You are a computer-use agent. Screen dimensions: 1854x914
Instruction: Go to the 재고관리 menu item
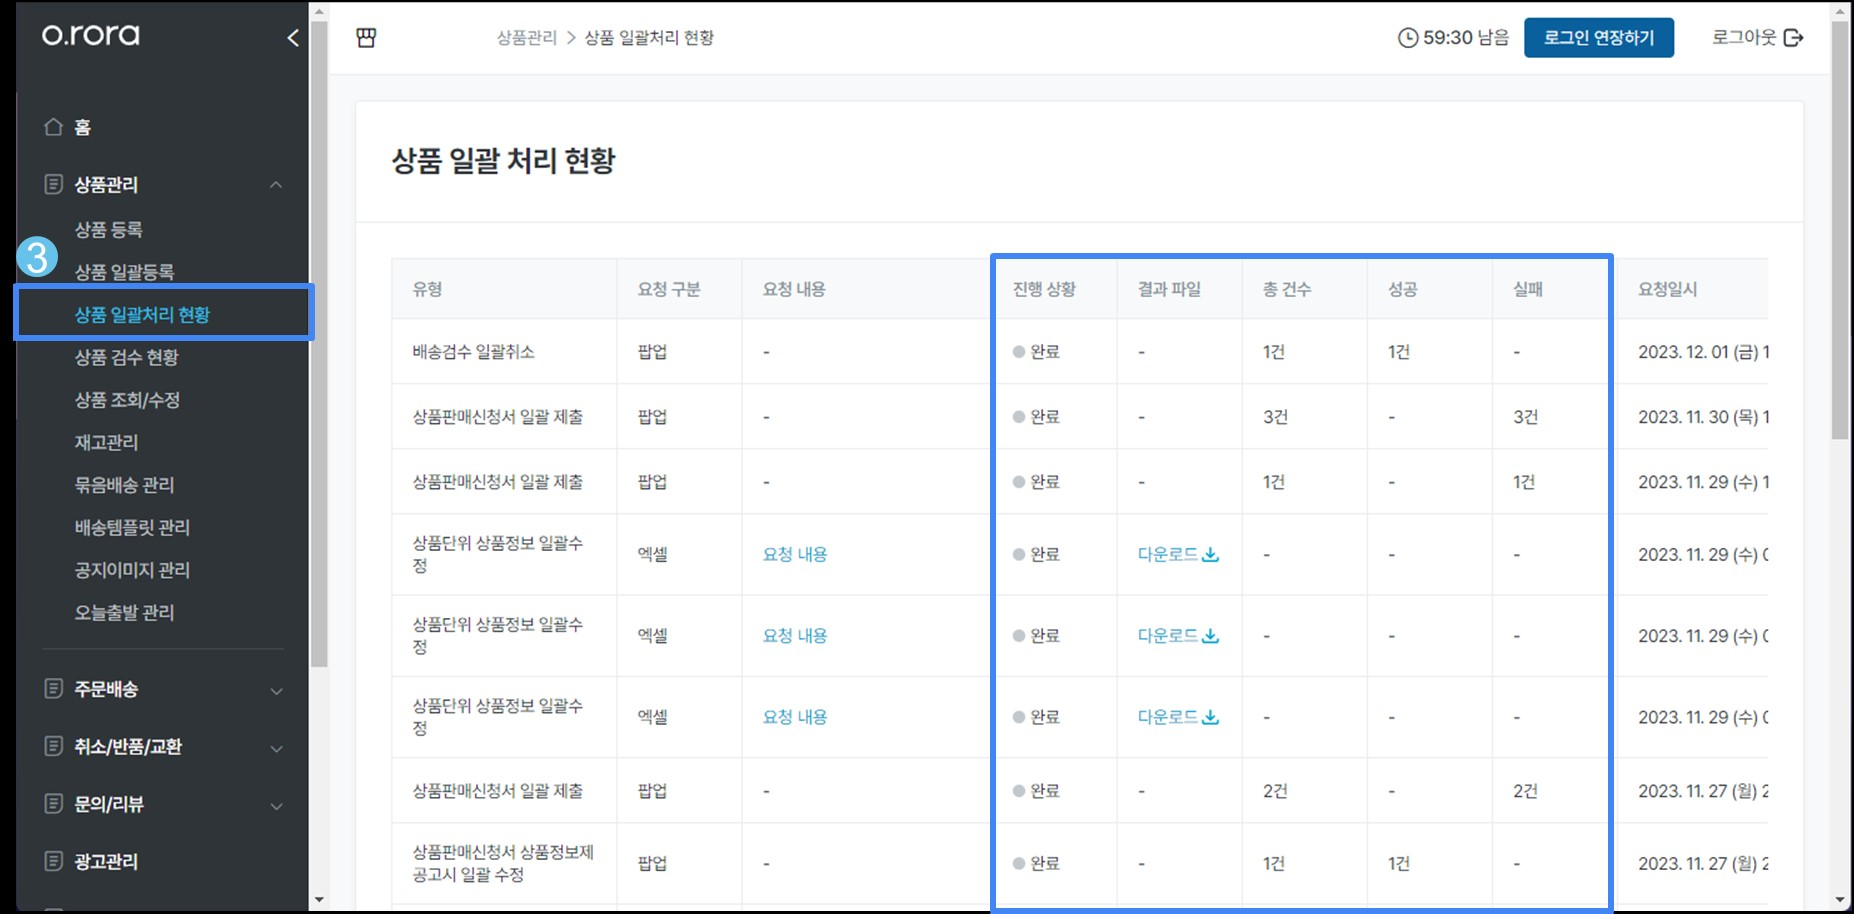click(106, 442)
